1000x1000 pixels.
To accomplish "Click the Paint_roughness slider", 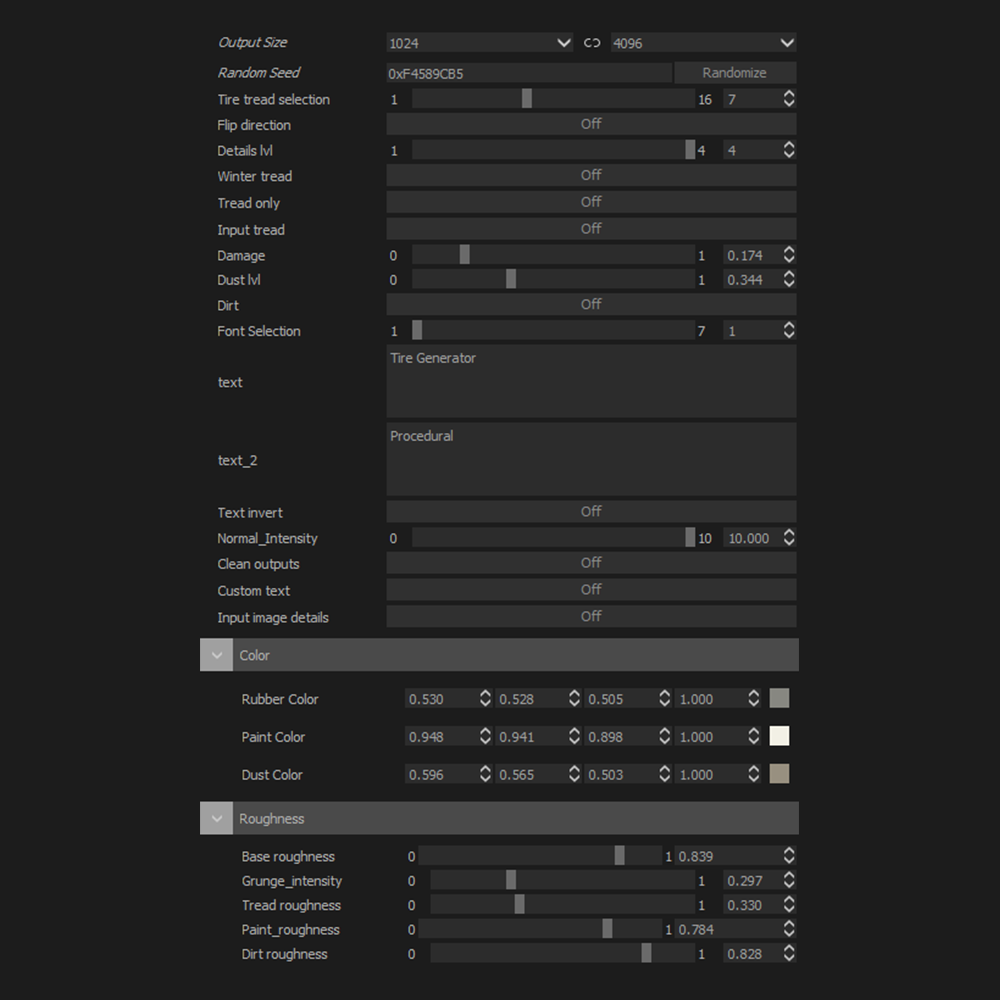I will (540, 929).
